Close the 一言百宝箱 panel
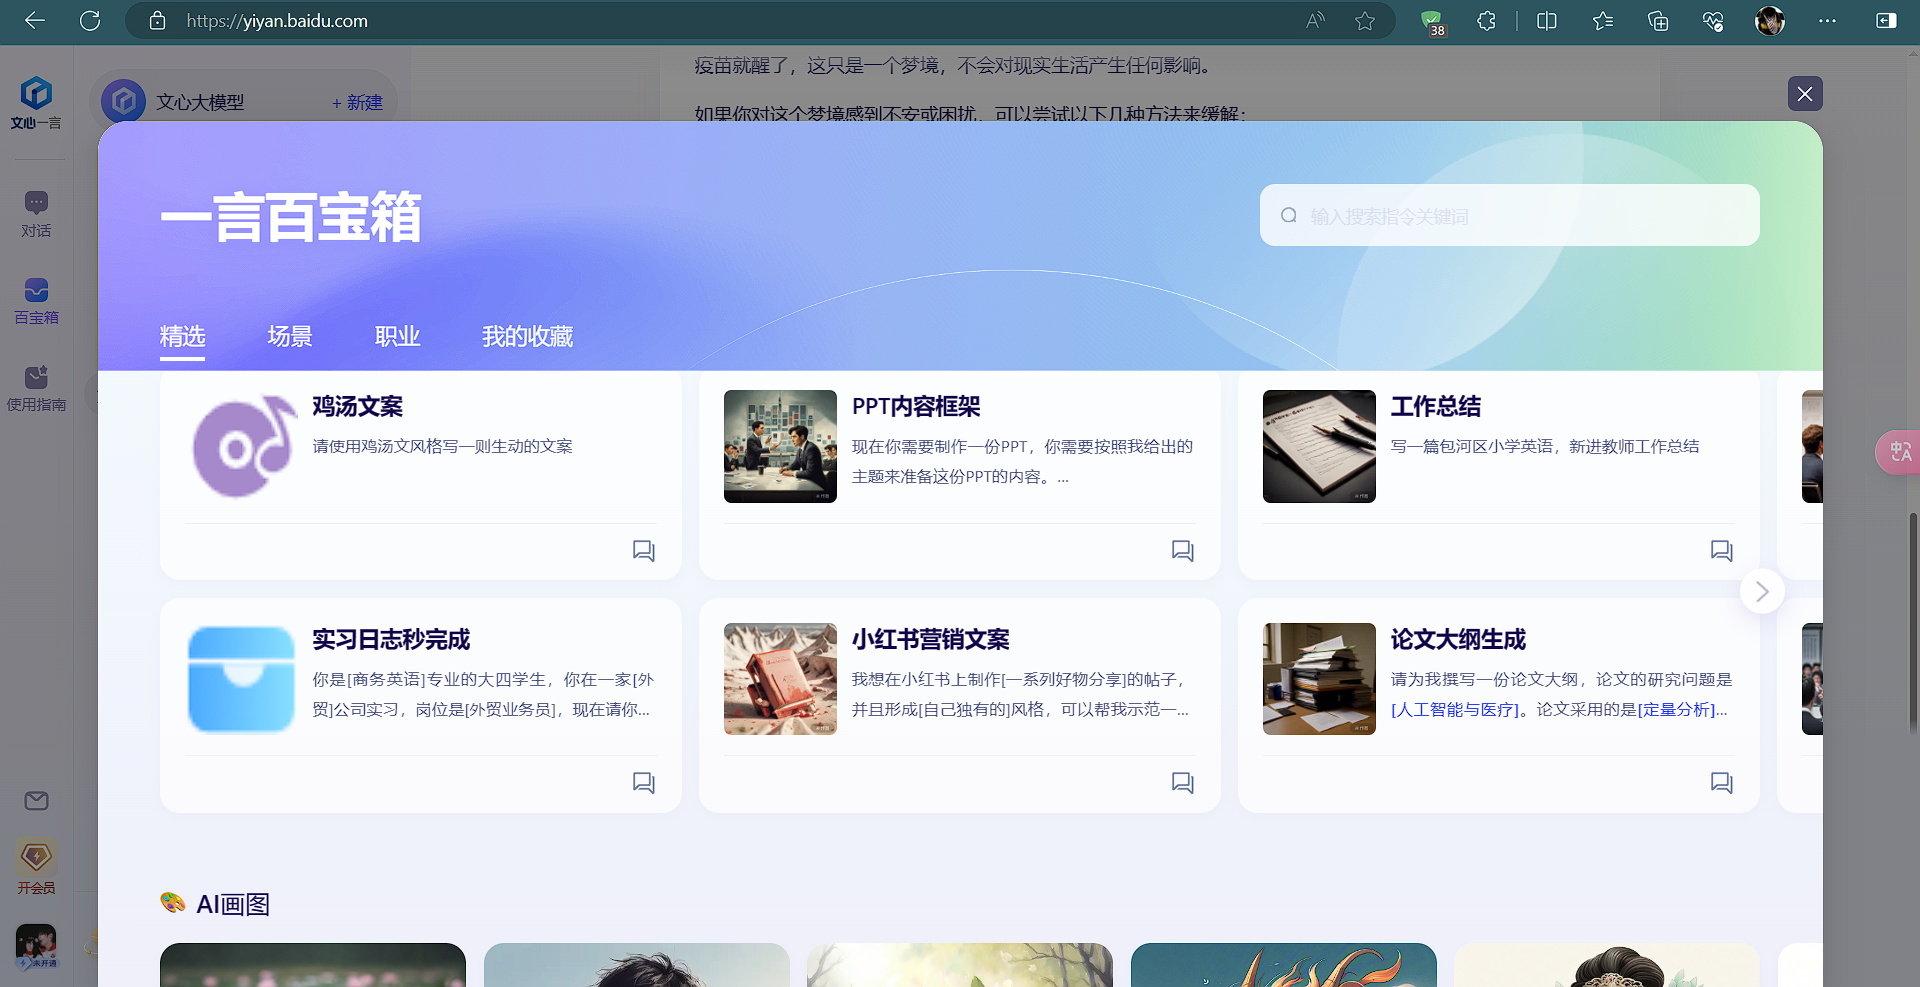Image resolution: width=1920 pixels, height=987 pixels. click(1805, 94)
